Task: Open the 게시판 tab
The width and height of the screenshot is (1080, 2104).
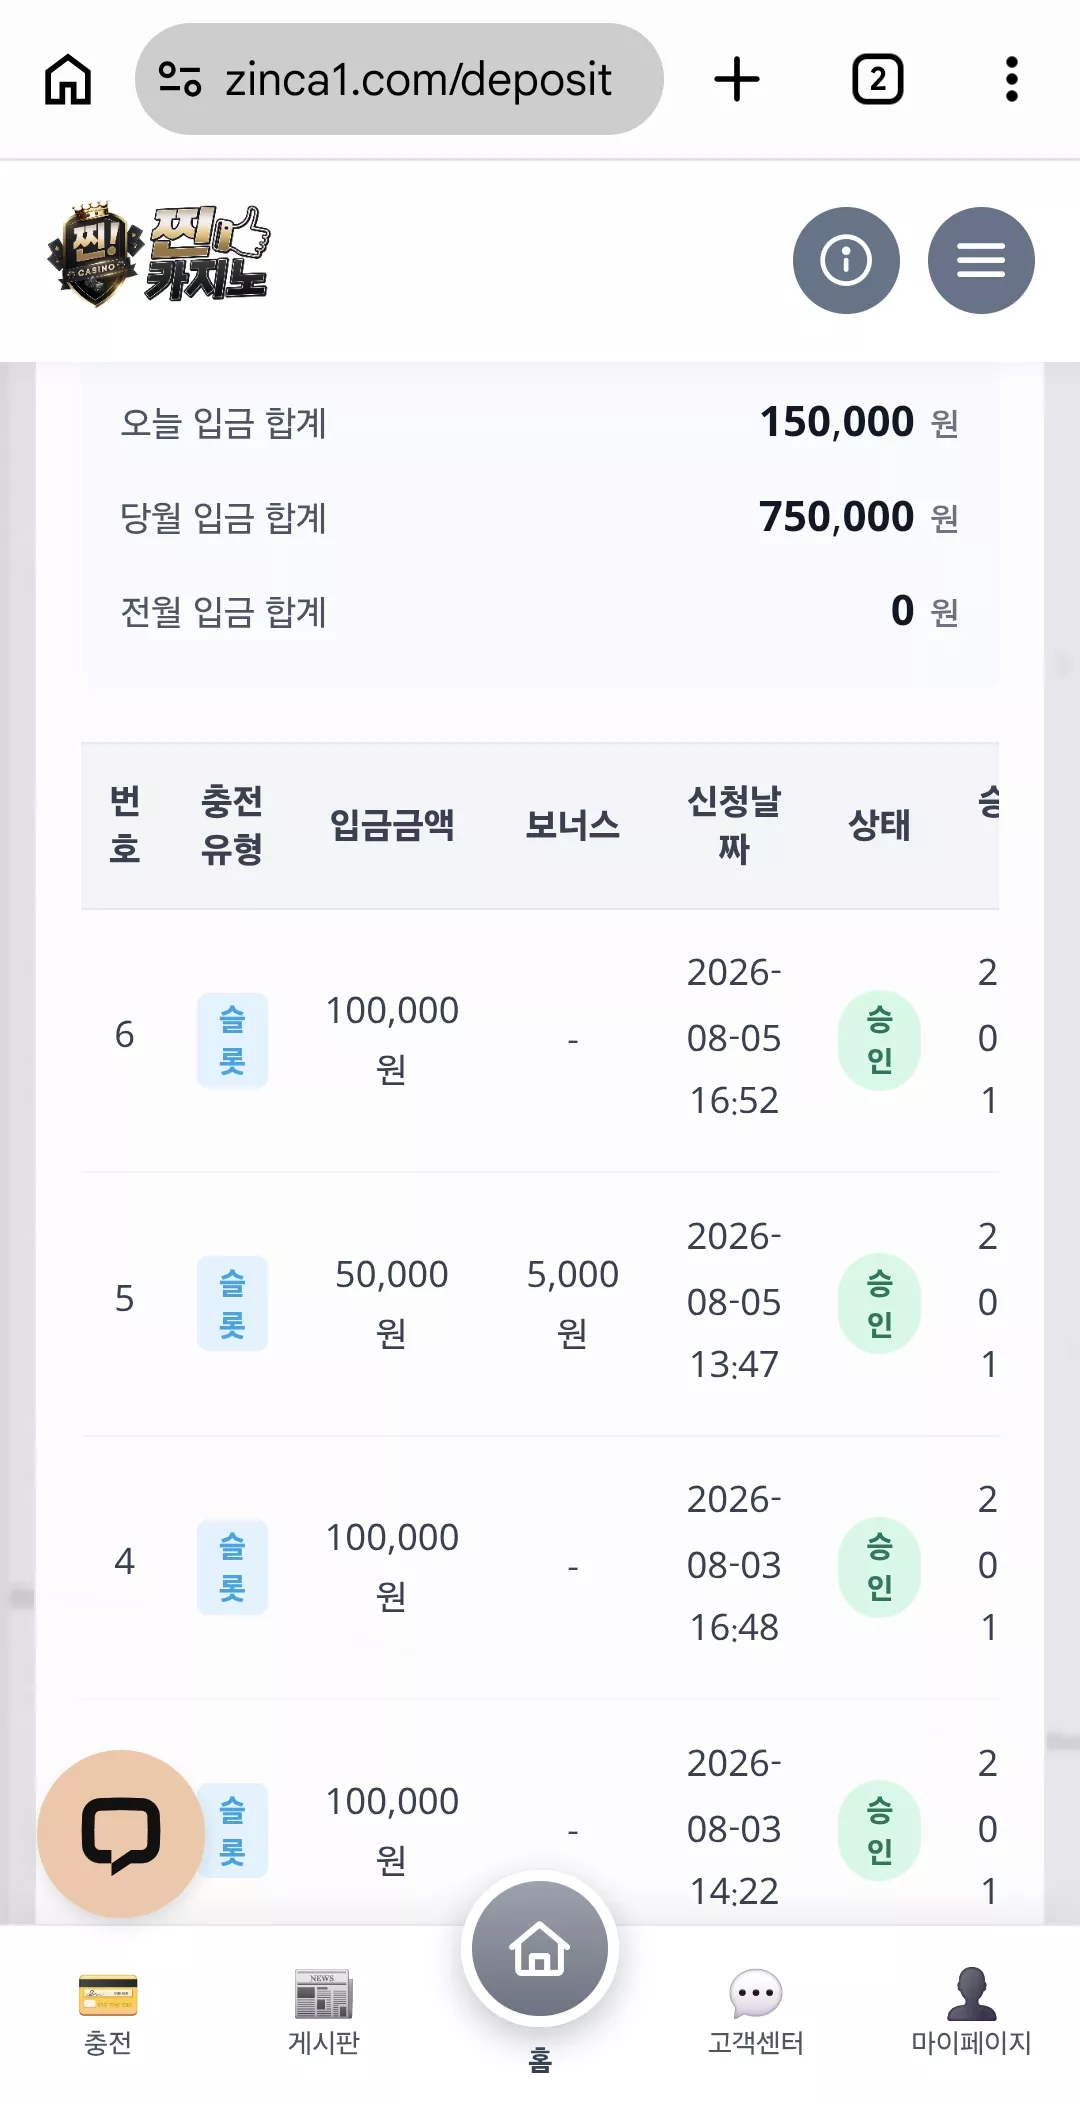Action: click(x=323, y=2012)
